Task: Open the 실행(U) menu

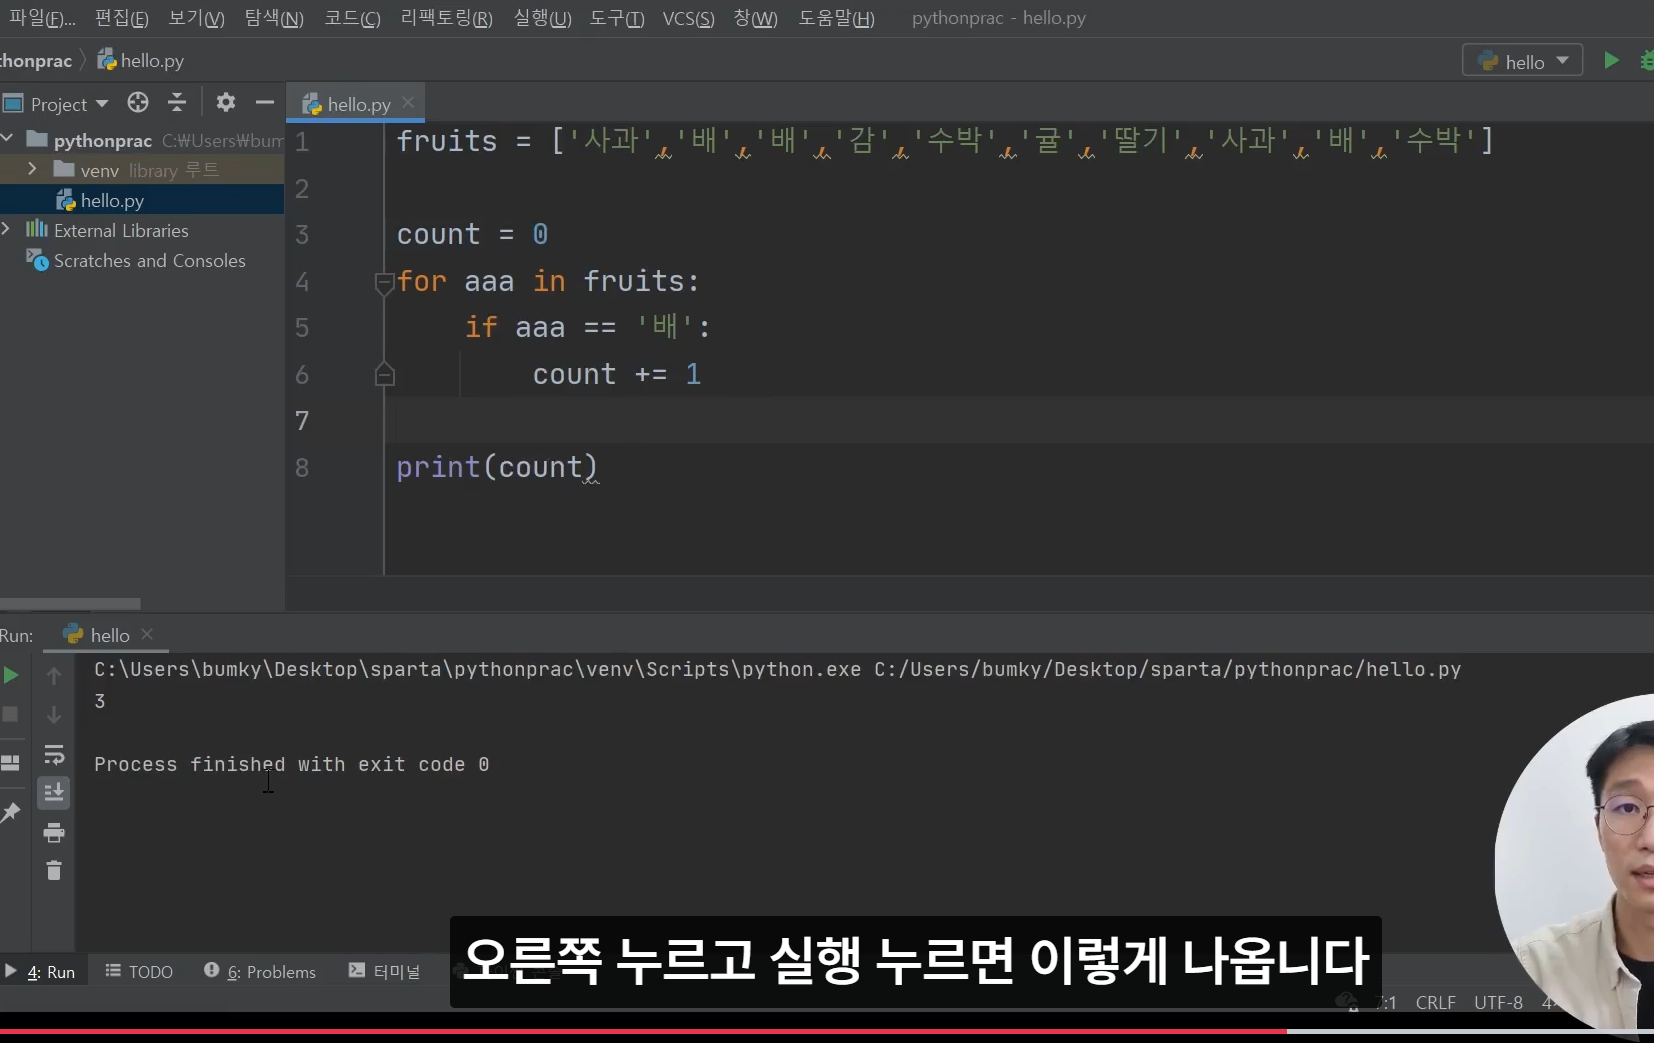Action: point(542,18)
